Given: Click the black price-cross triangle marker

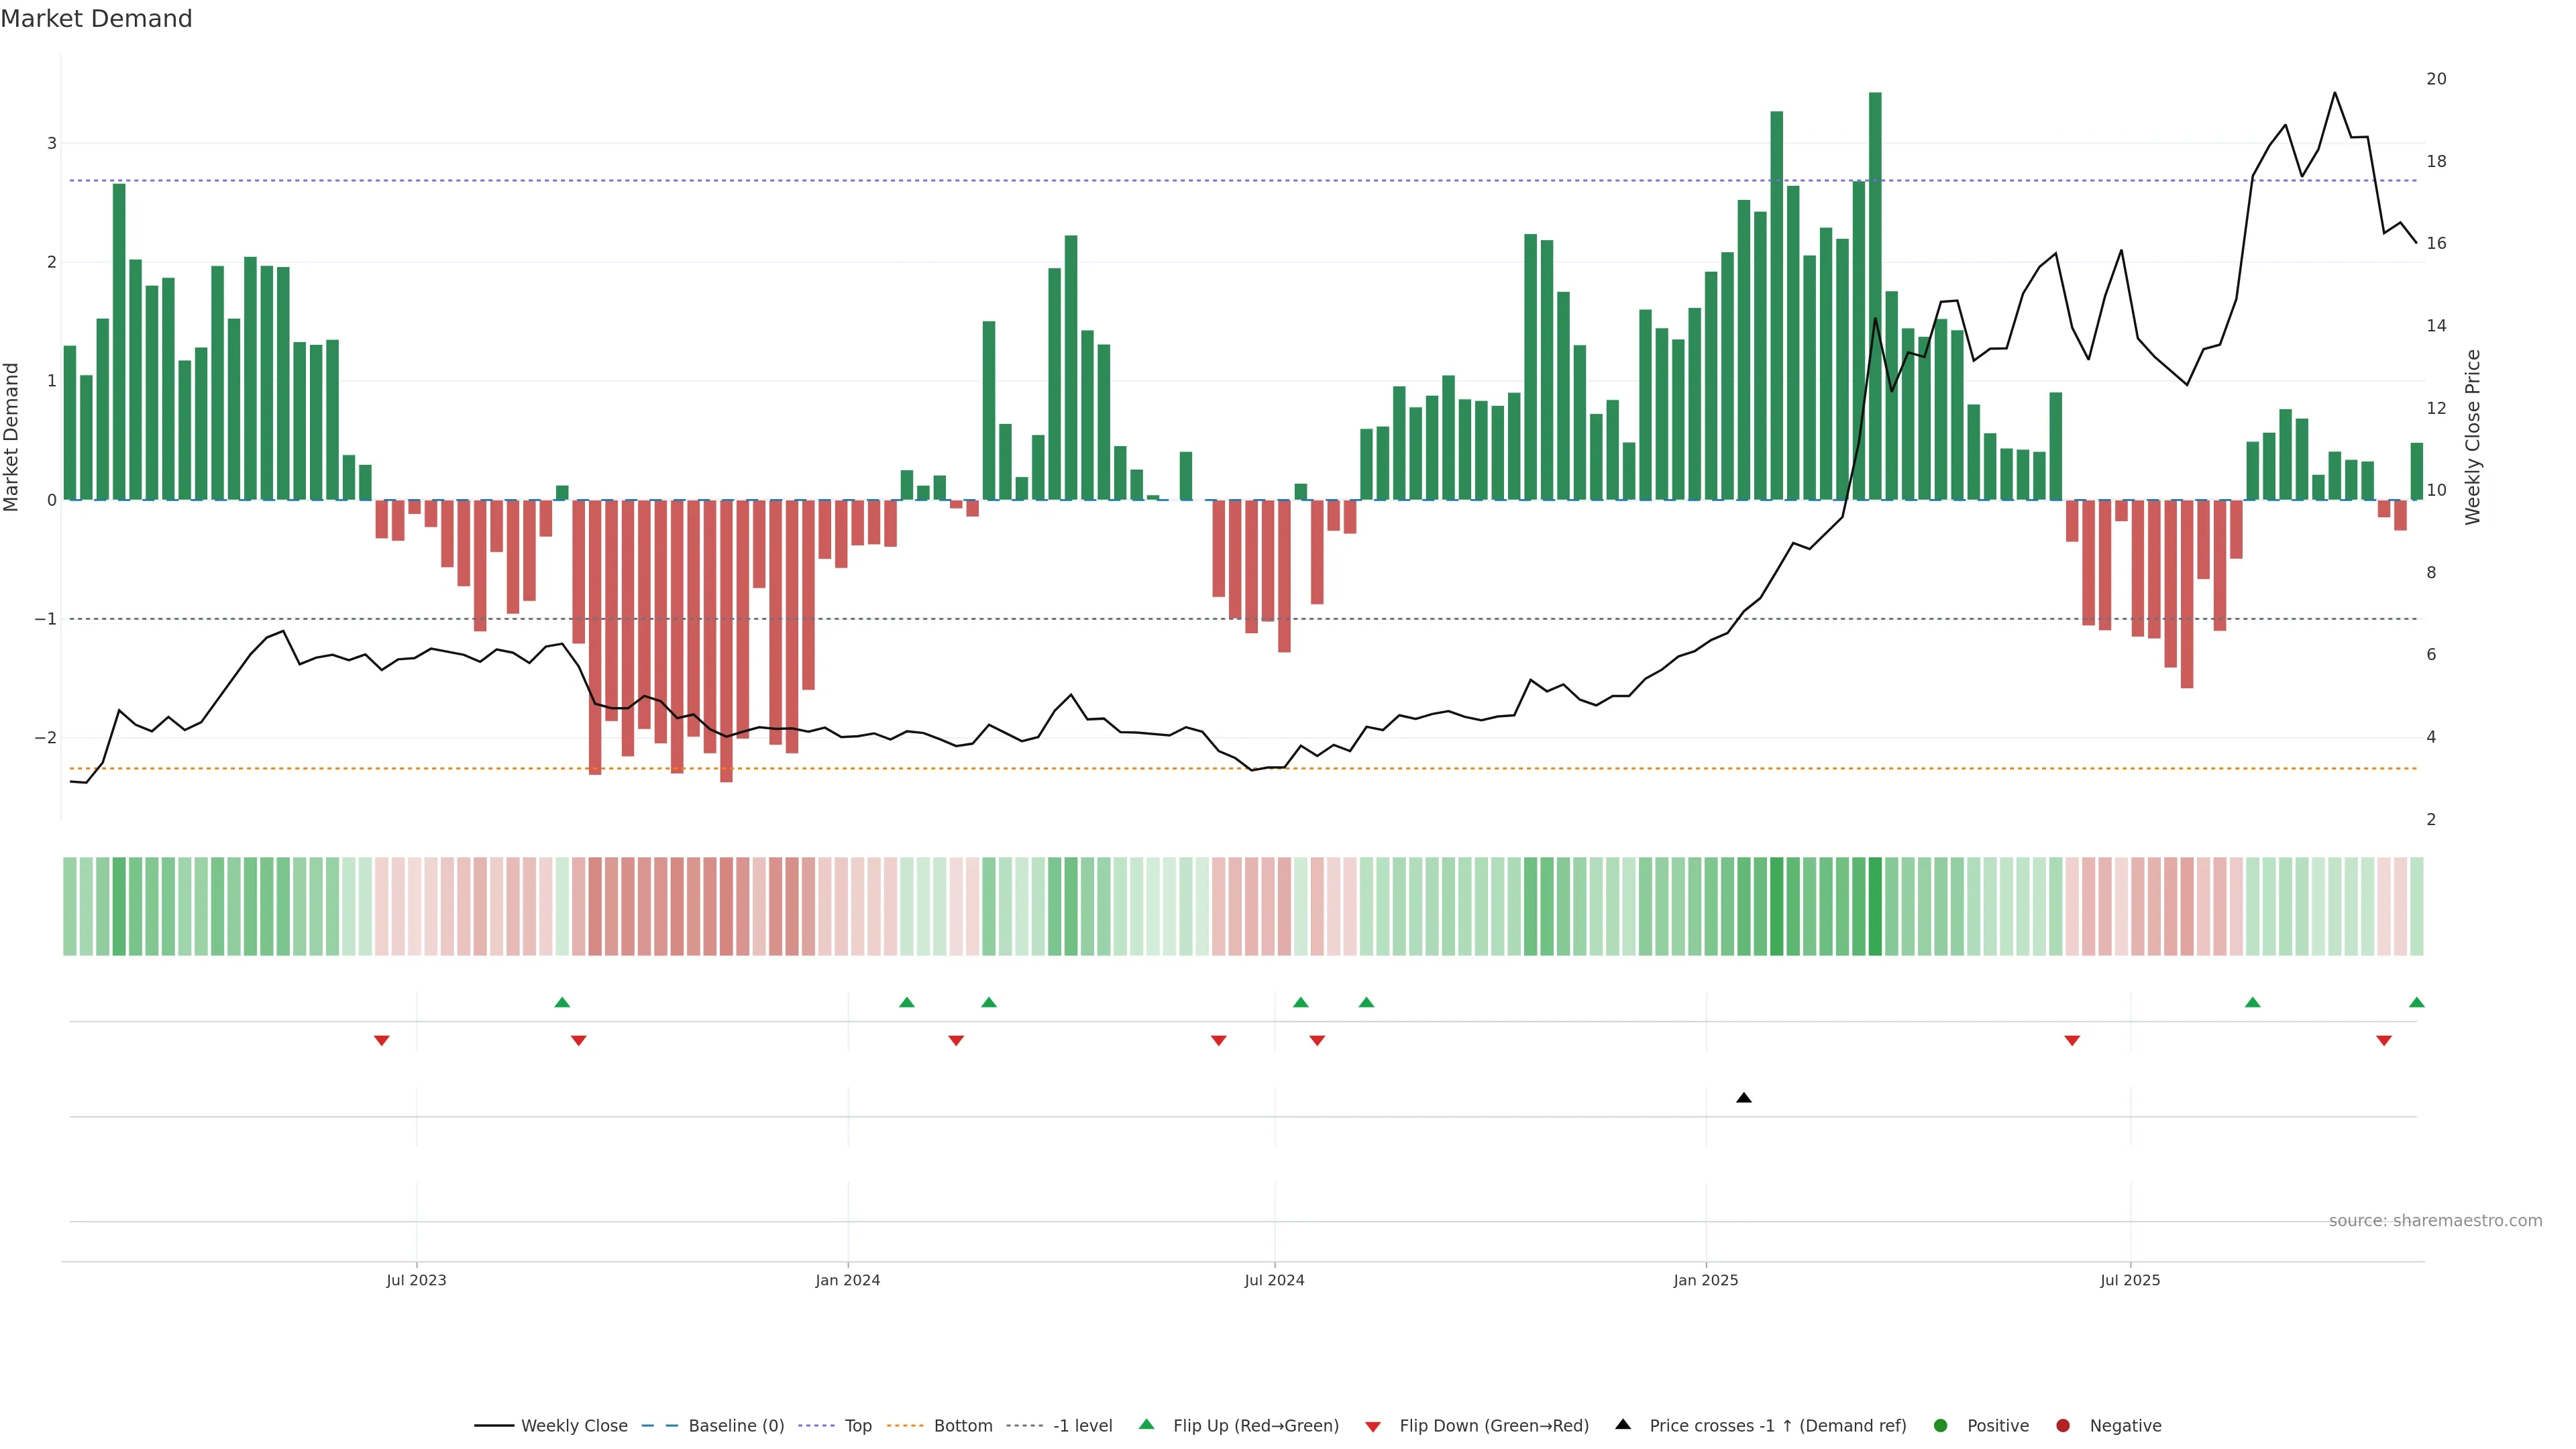Looking at the screenshot, I should coord(1744,1098).
